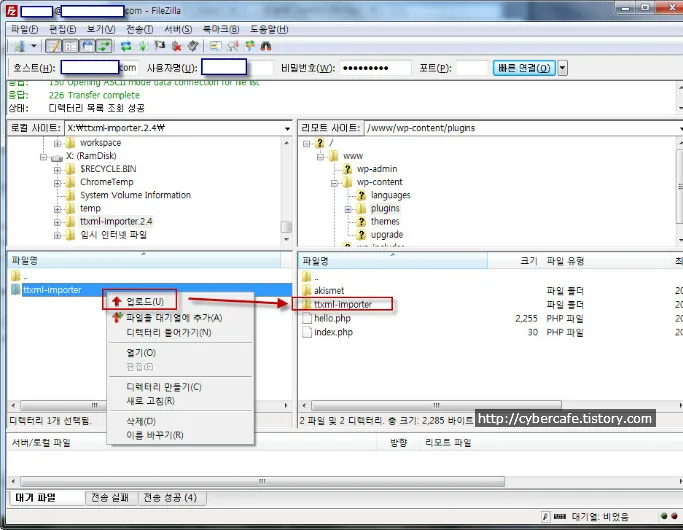Collapse the X: (RamDisk) drive node
683x530 pixels.
[43, 157]
